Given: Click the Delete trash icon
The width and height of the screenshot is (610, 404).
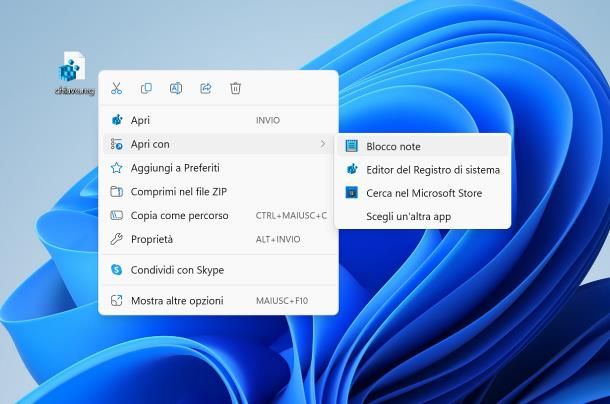Looking at the screenshot, I should [235, 88].
